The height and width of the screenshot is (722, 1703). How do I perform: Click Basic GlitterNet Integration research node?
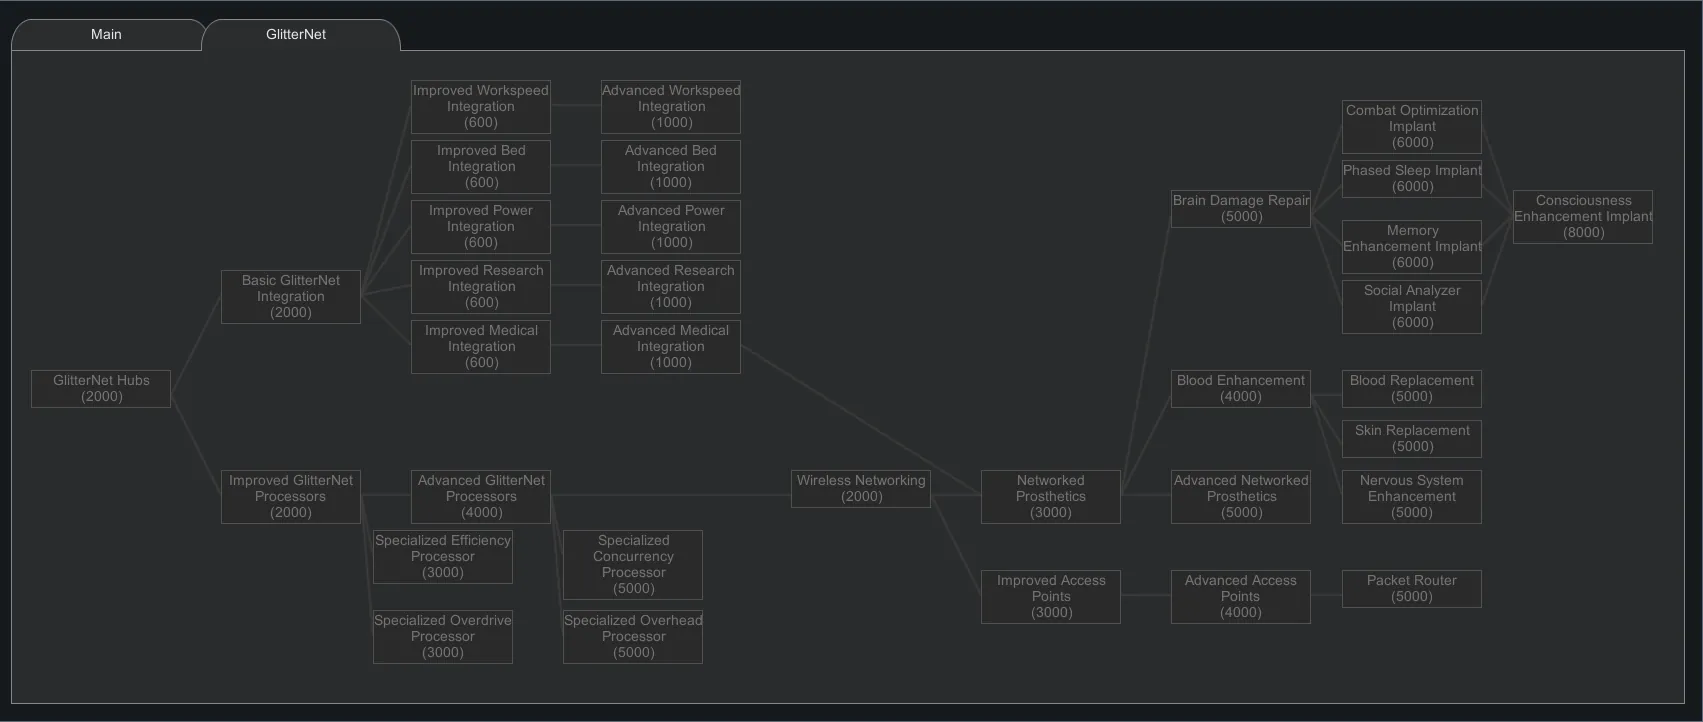coord(291,297)
